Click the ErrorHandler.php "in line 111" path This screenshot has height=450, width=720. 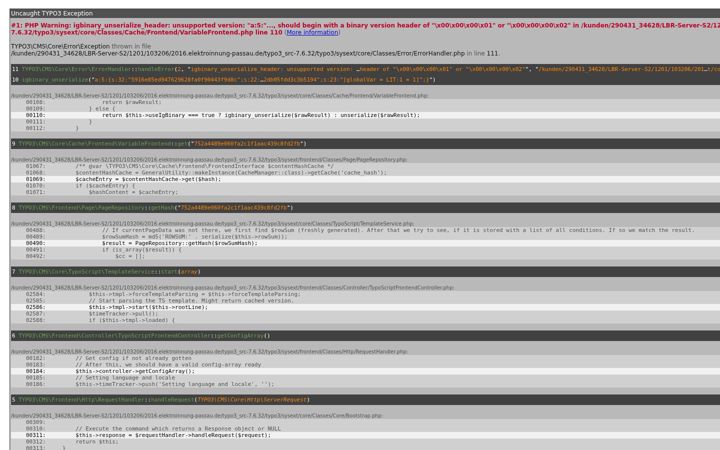click(255, 53)
